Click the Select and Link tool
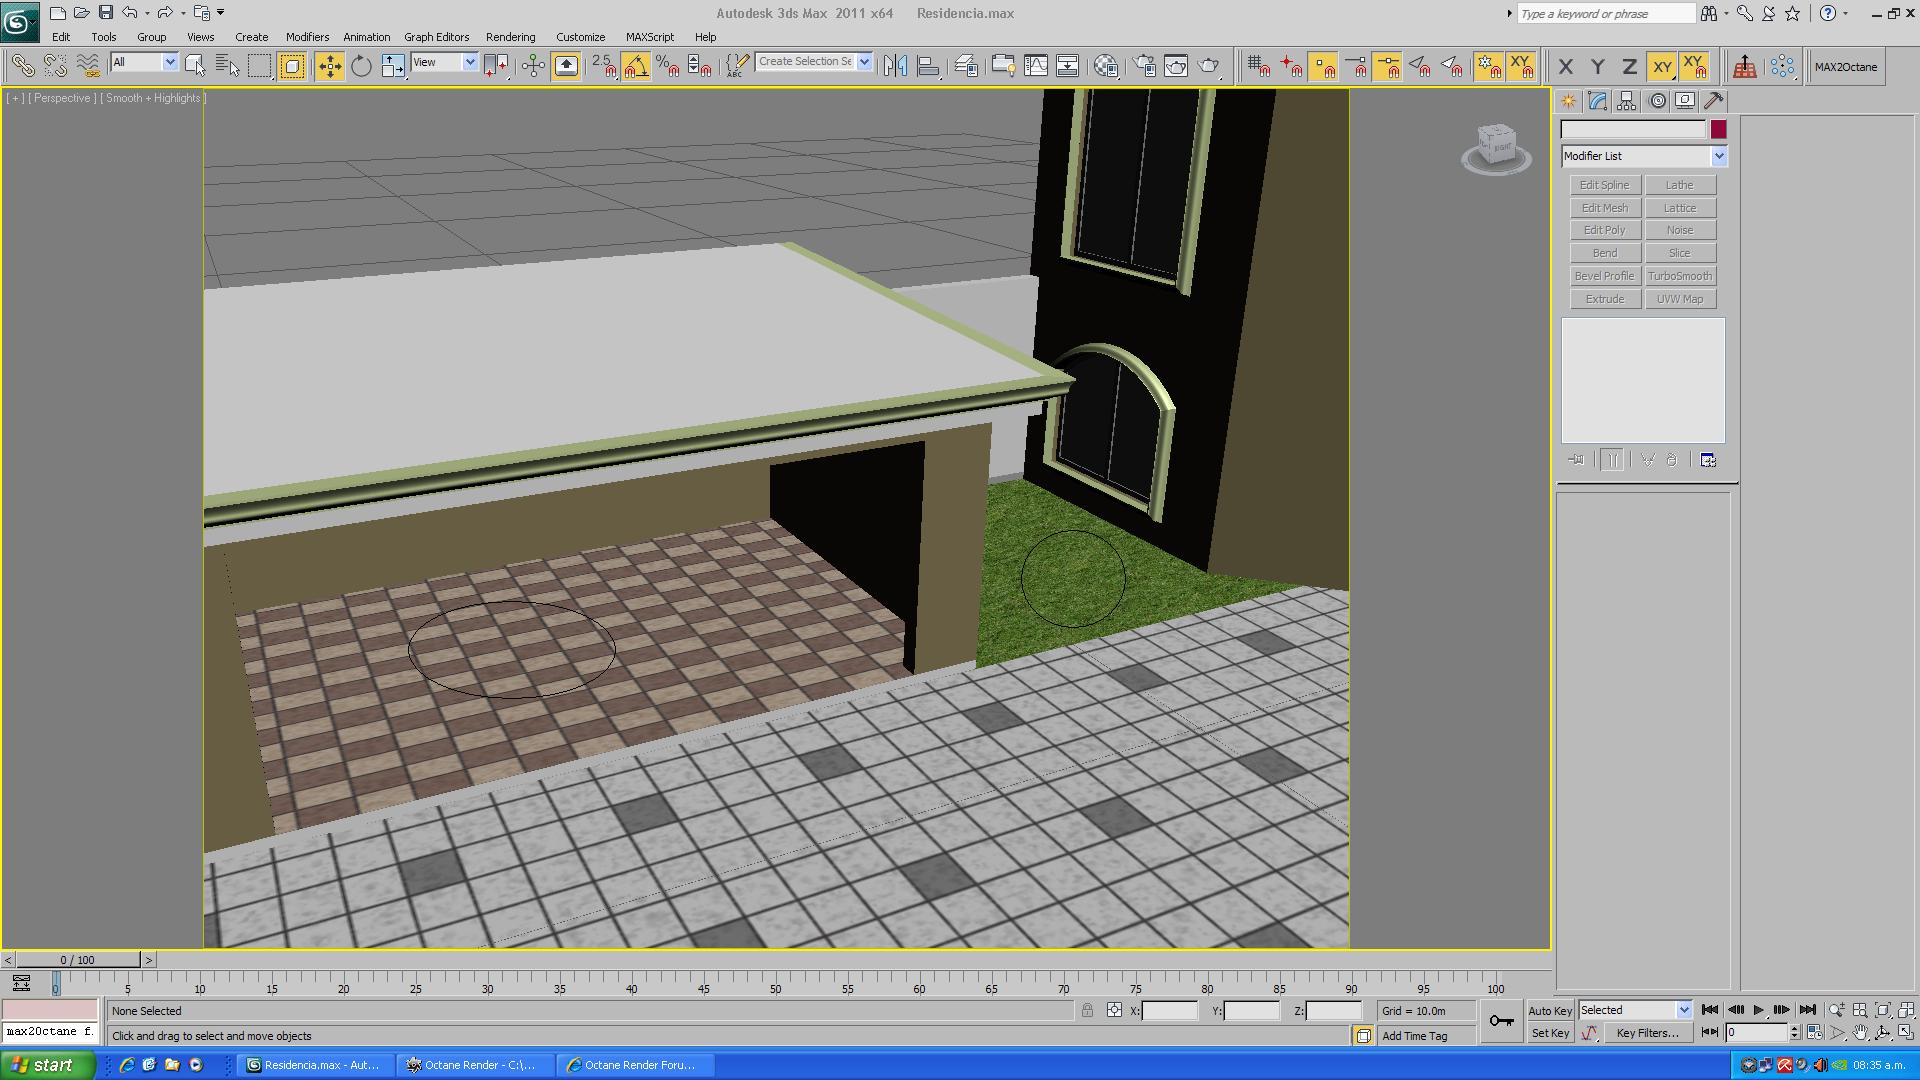The height and width of the screenshot is (1080, 1920). pyautogui.click(x=22, y=66)
